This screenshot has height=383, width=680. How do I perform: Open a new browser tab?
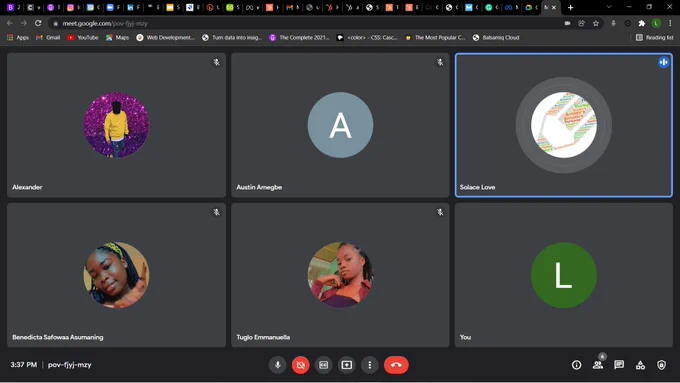tap(571, 7)
